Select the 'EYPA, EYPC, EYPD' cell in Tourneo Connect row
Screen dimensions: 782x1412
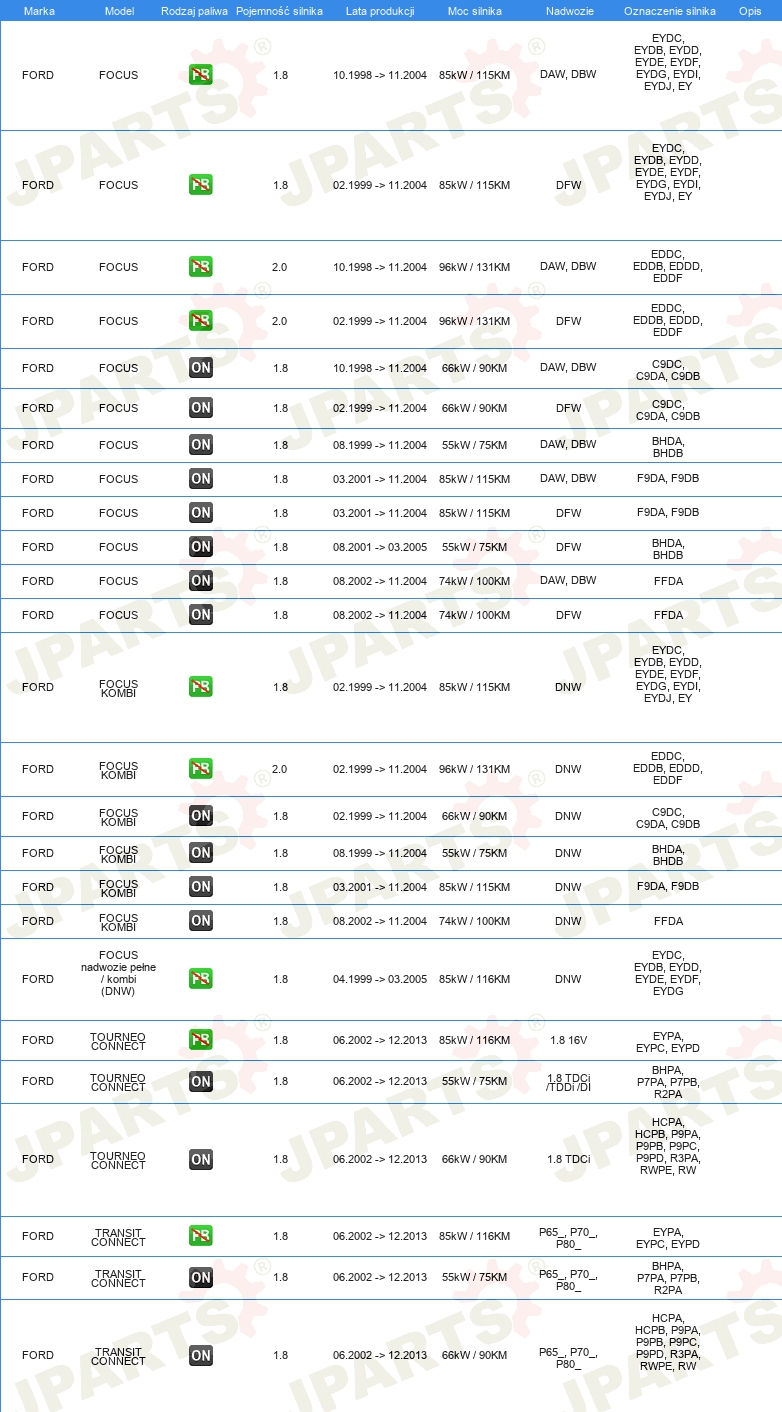point(668,1040)
